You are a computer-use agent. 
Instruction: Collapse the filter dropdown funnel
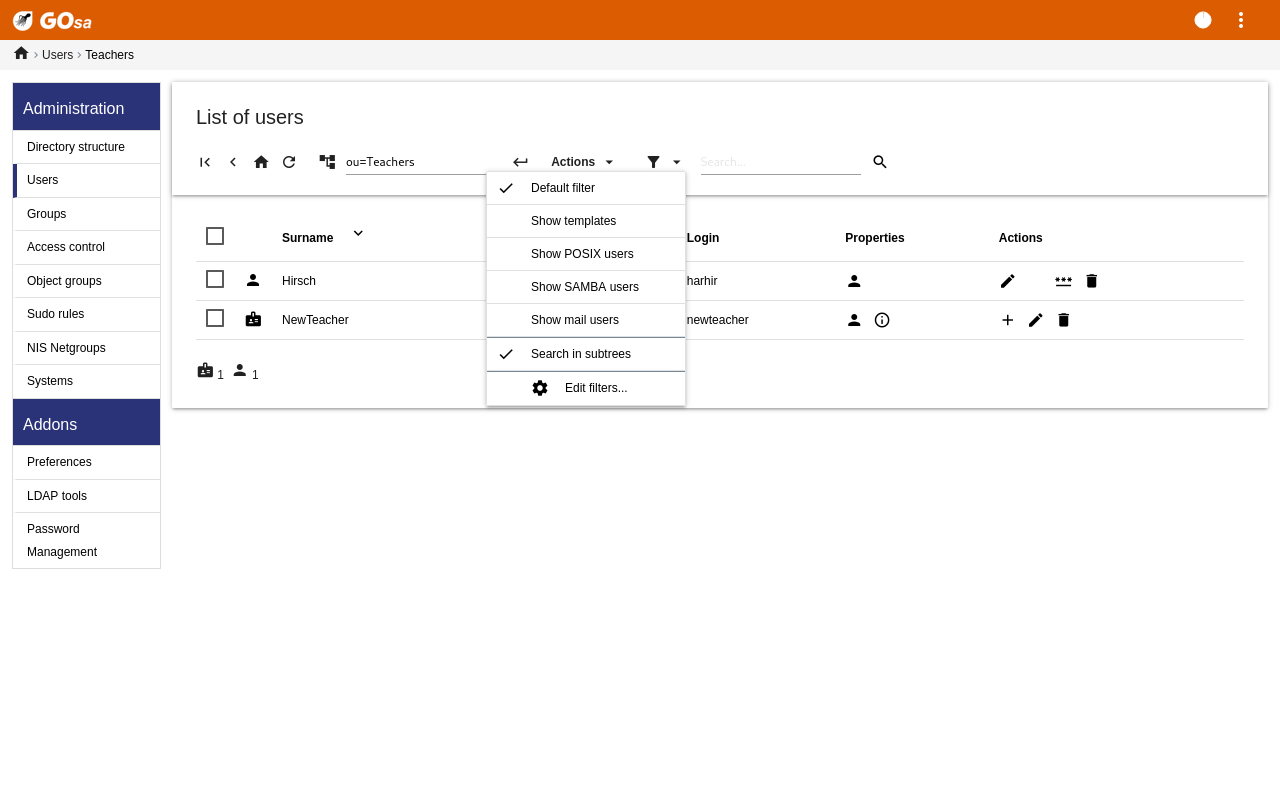pos(663,162)
